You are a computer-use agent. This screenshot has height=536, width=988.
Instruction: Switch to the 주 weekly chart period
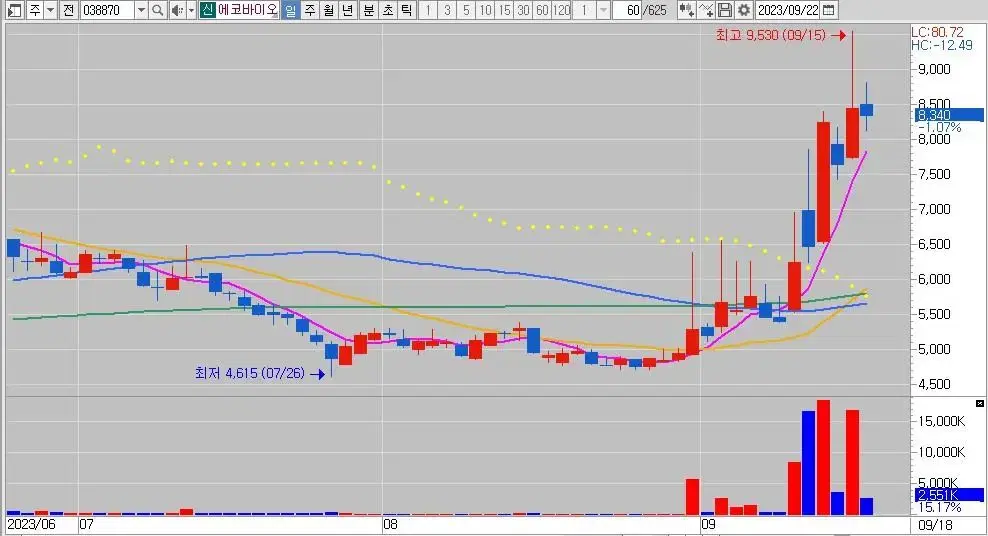pos(310,10)
